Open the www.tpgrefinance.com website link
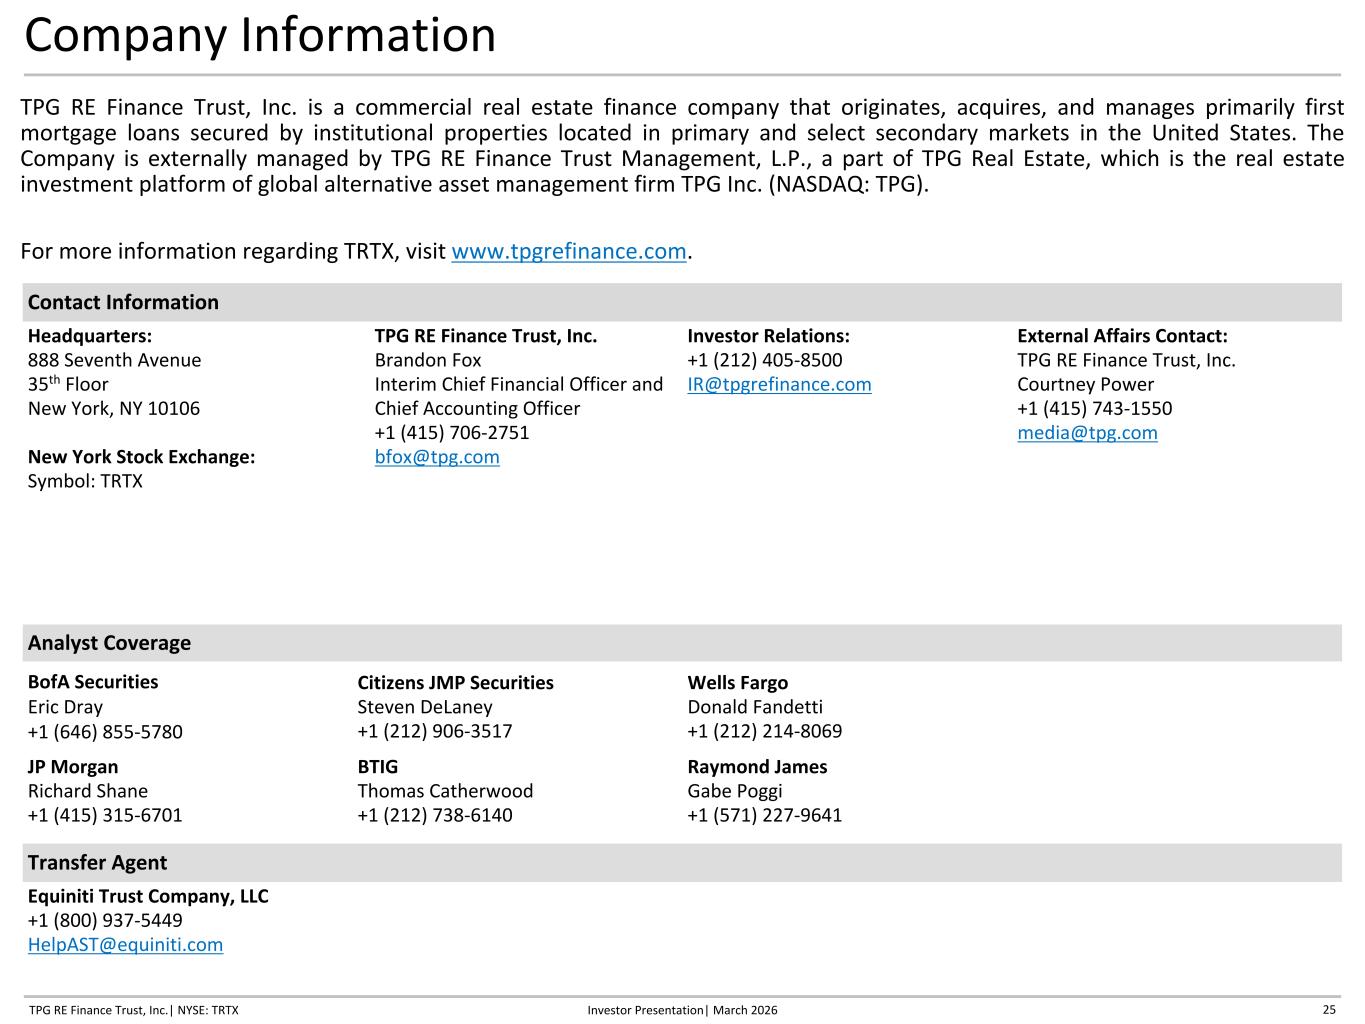Image resolution: width=1365 pixels, height=1024 pixels. (569, 251)
